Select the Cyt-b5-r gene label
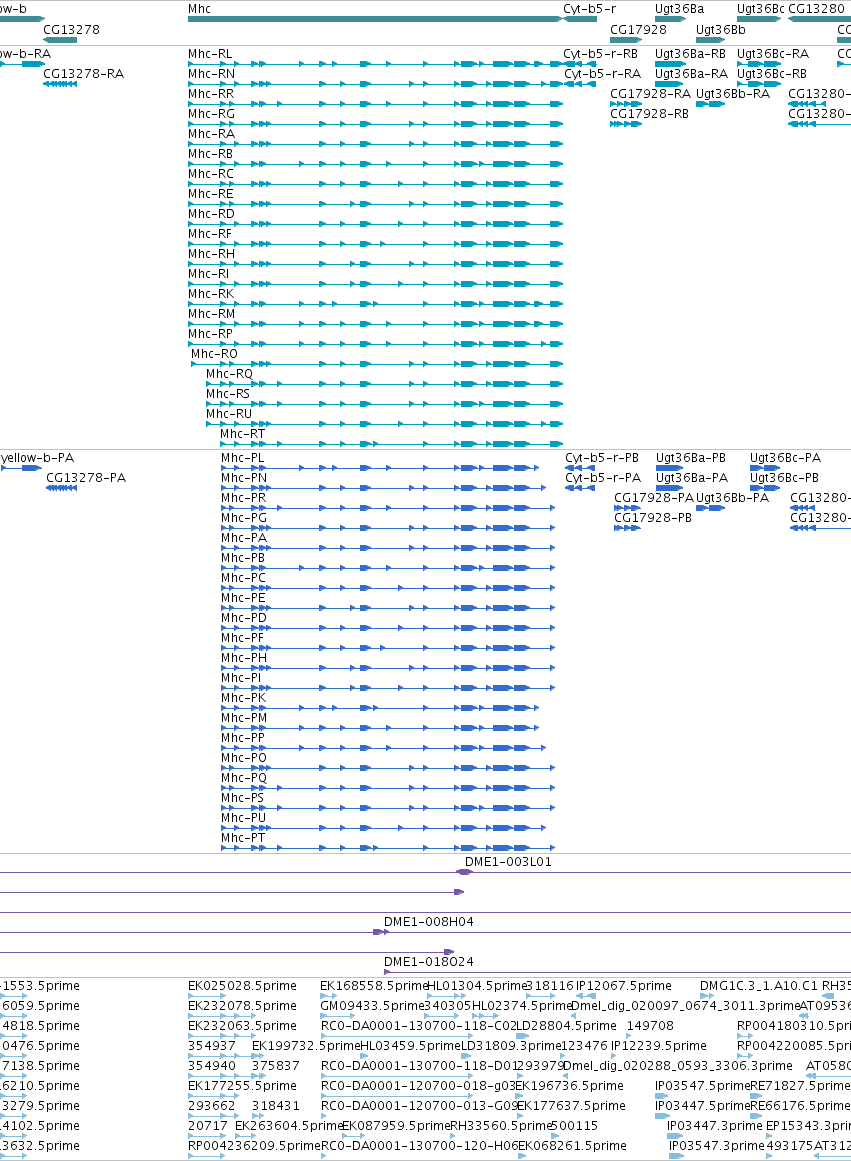 [590, 9]
